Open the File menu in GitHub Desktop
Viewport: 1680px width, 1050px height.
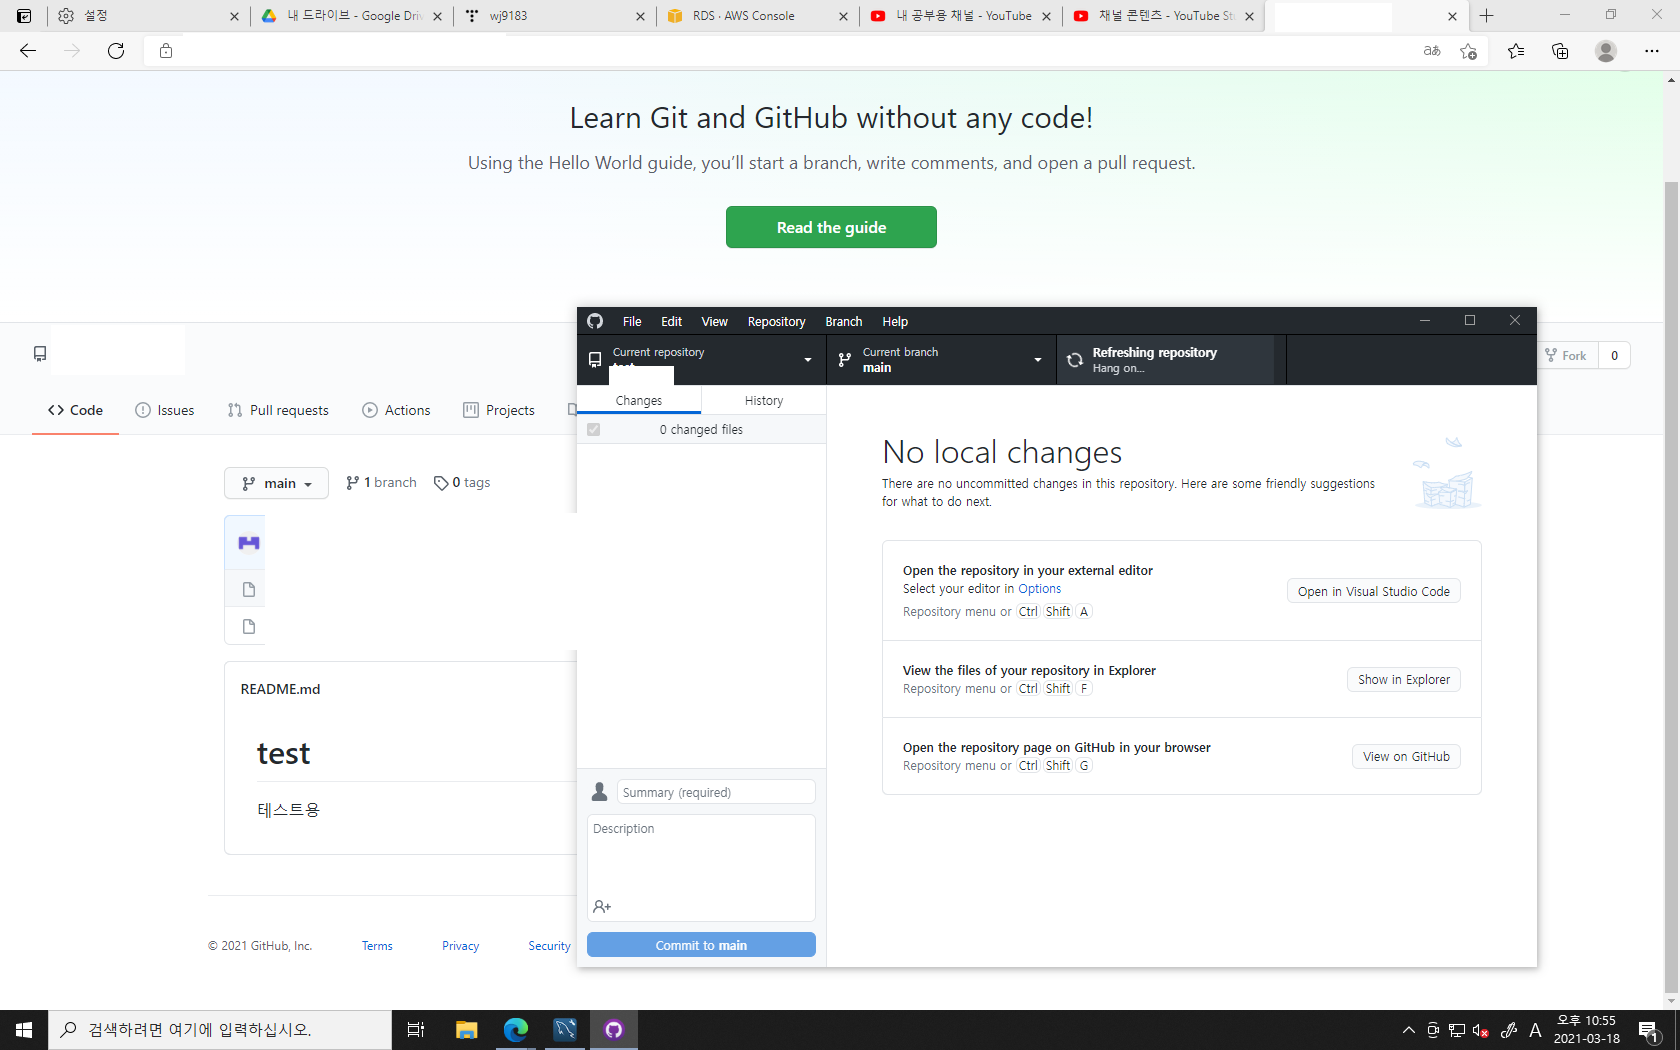[x=632, y=321]
